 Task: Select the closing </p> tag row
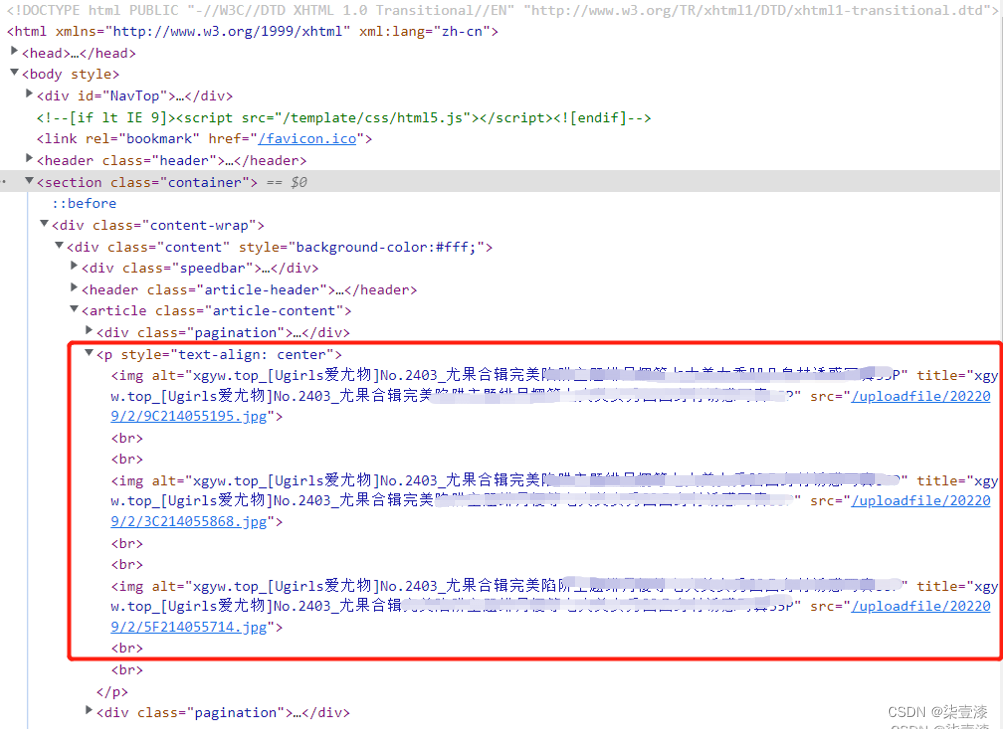[112, 692]
